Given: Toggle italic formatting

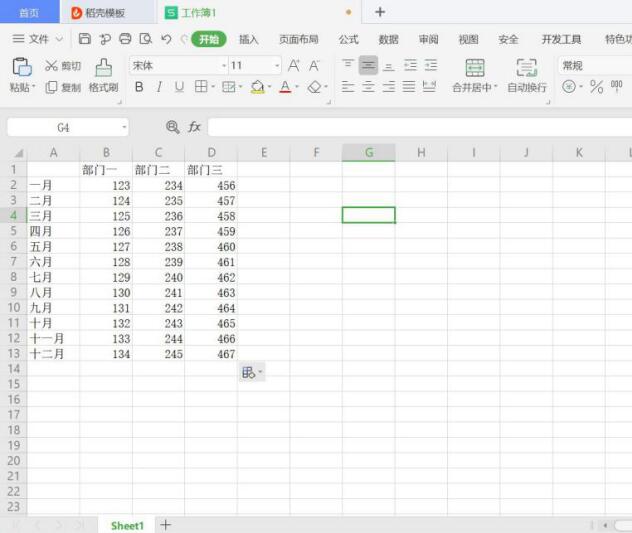Looking at the screenshot, I should pos(158,87).
